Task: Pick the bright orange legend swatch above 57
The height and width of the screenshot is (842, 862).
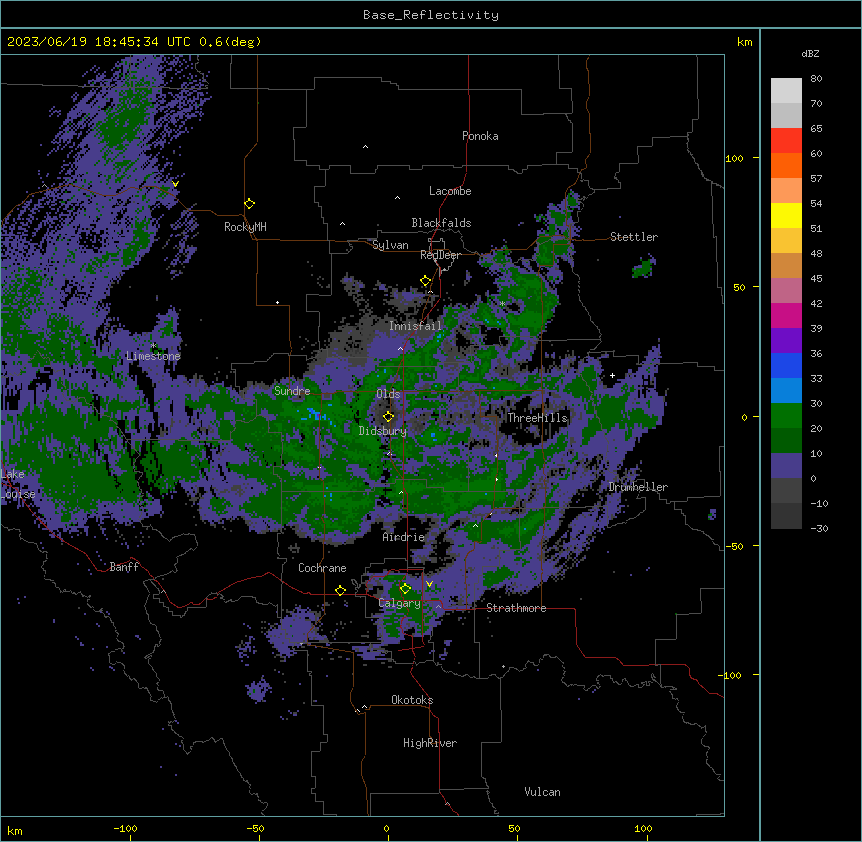Action: (x=786, y=165)
